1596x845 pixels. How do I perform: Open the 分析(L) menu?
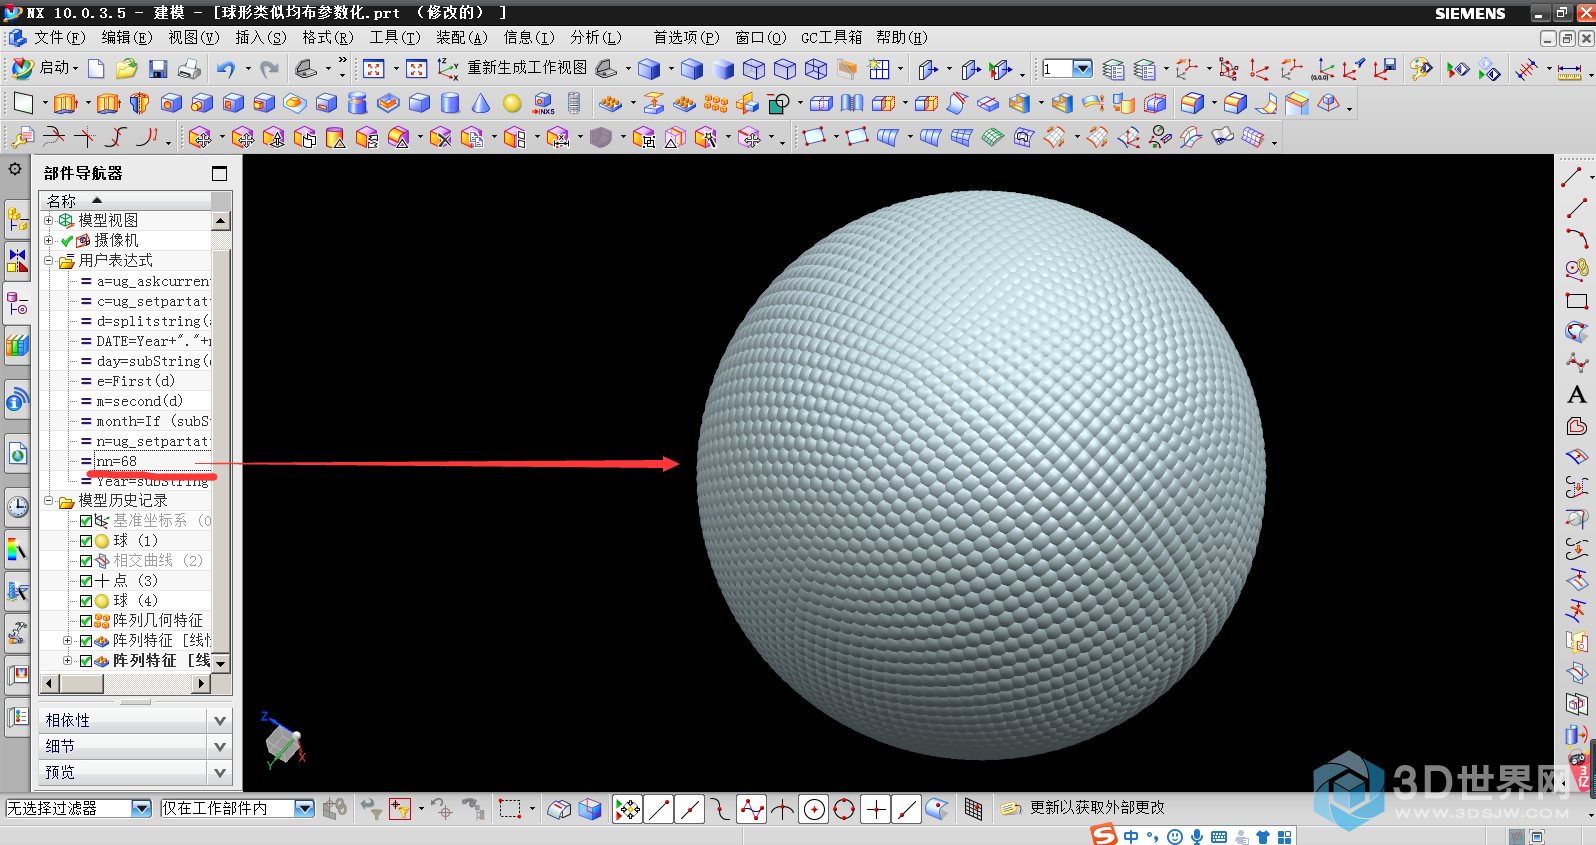tap(595, 37)
